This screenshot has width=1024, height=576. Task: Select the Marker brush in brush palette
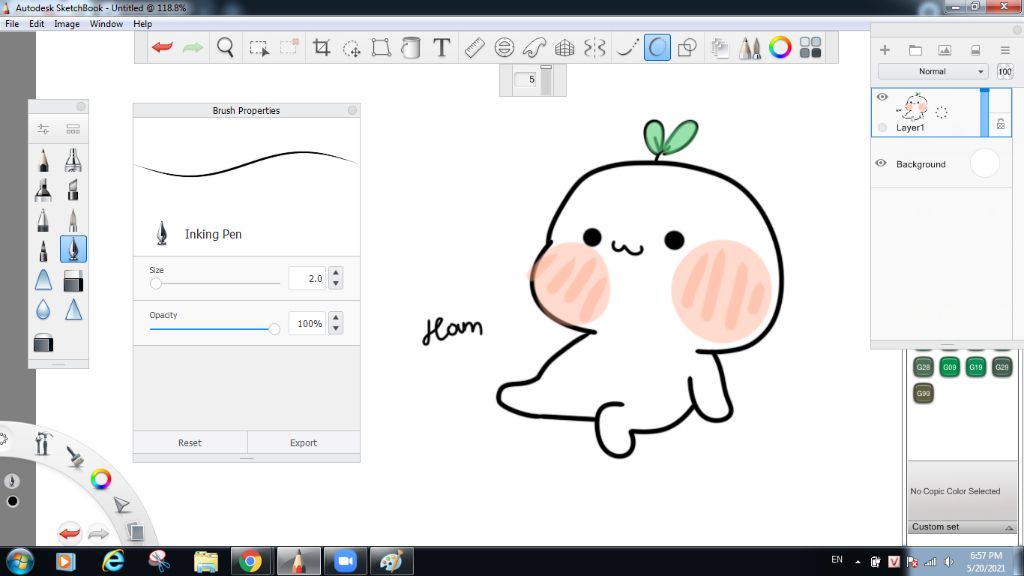click(44, 190)
